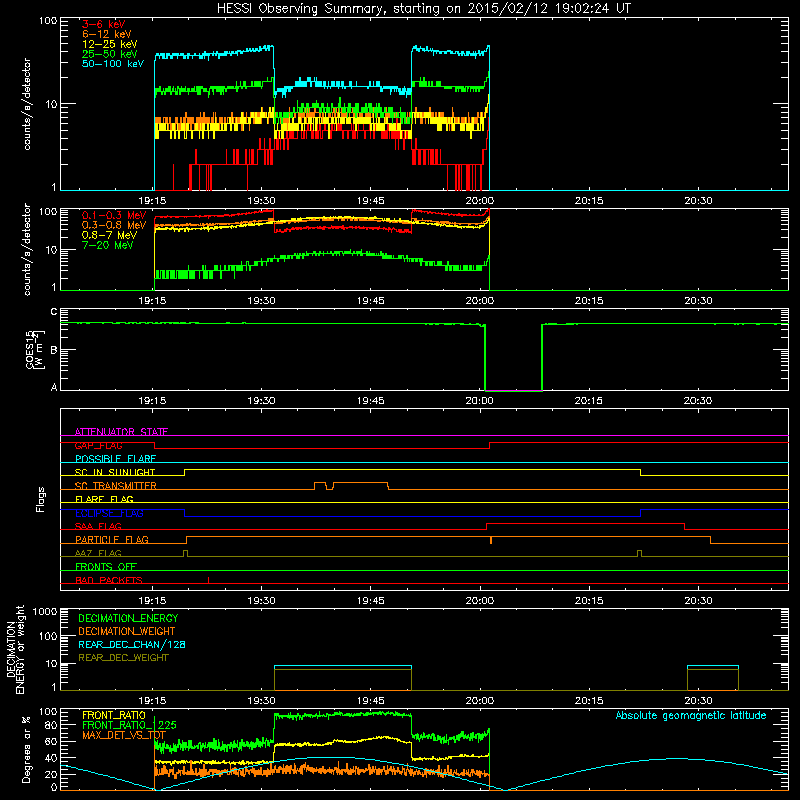Select the MAX_DET_VS_TOT legend label
Viewport: 800px width, 800px height.
[x=124, y=735]
